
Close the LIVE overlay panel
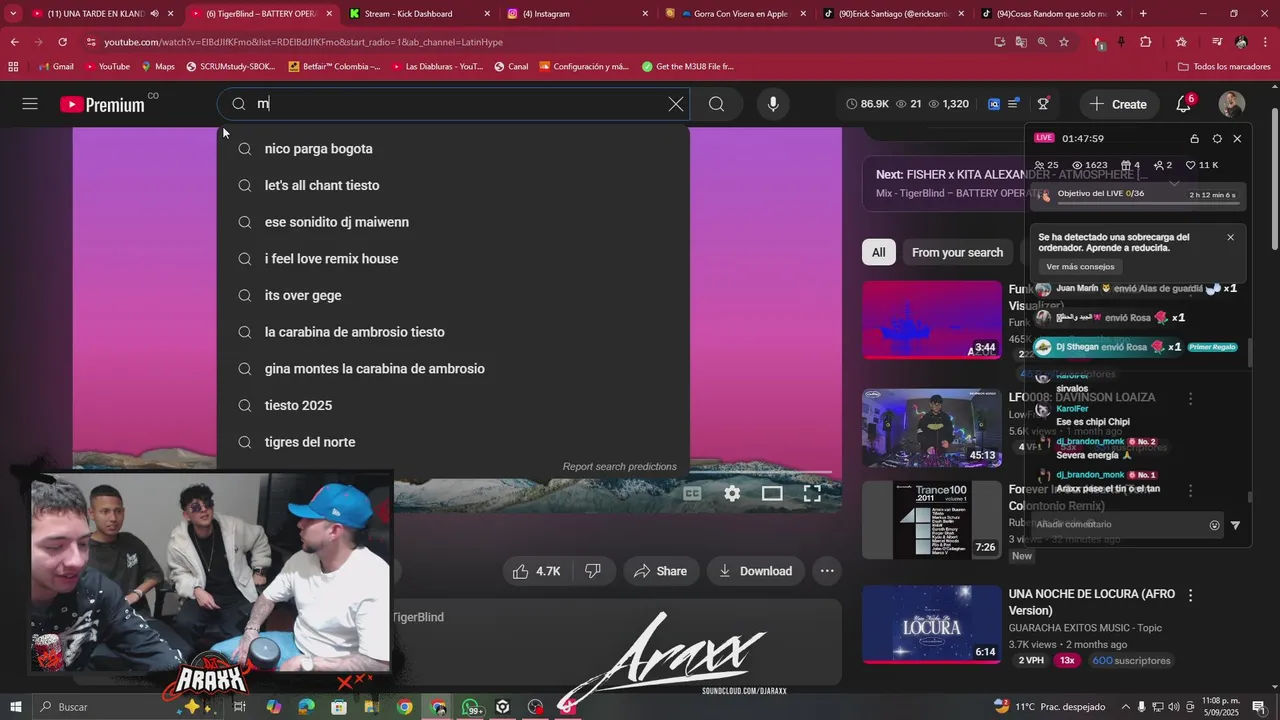[1237, 139]
